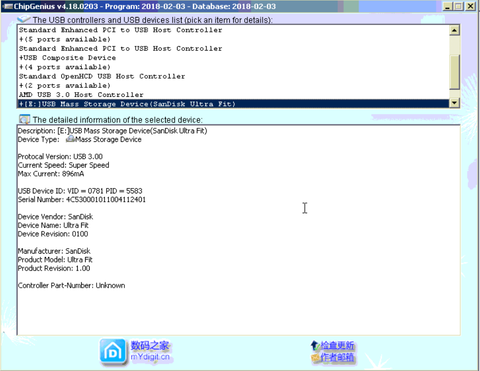Click the detailed information header icon
Viewport: 480px width, 371px height.
pos(24,119)
